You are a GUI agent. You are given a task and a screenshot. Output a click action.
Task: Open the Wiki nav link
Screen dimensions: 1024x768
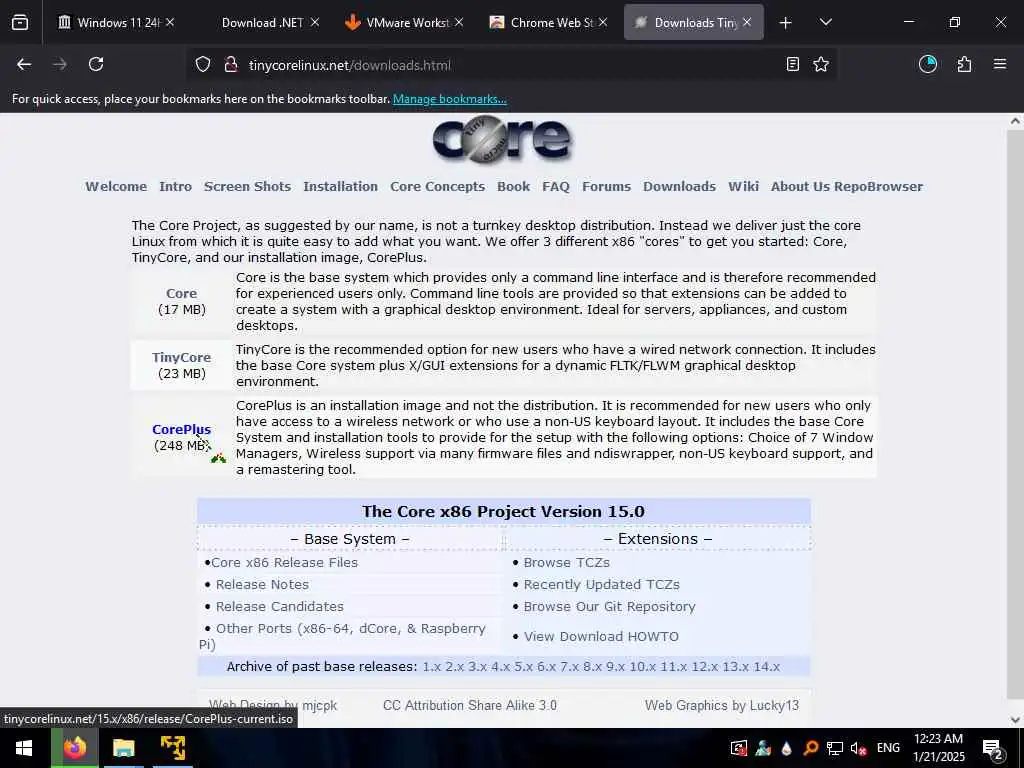point(743,187)
